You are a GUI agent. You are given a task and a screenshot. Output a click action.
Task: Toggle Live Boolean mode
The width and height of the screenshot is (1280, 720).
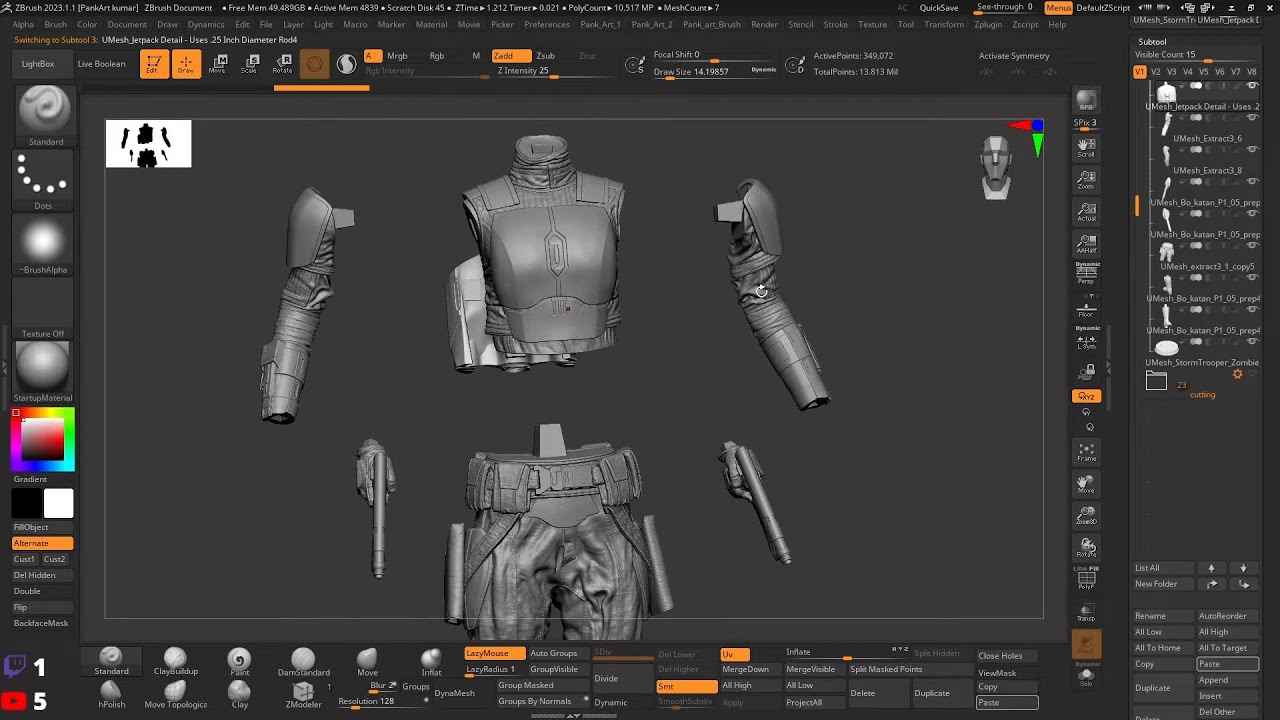click(102, 64)
